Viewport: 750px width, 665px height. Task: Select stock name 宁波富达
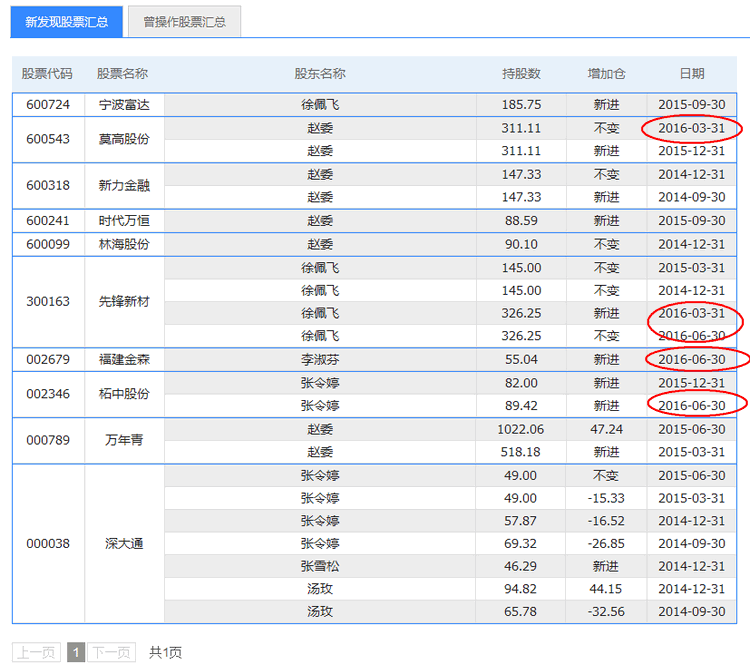pos(124,105)
